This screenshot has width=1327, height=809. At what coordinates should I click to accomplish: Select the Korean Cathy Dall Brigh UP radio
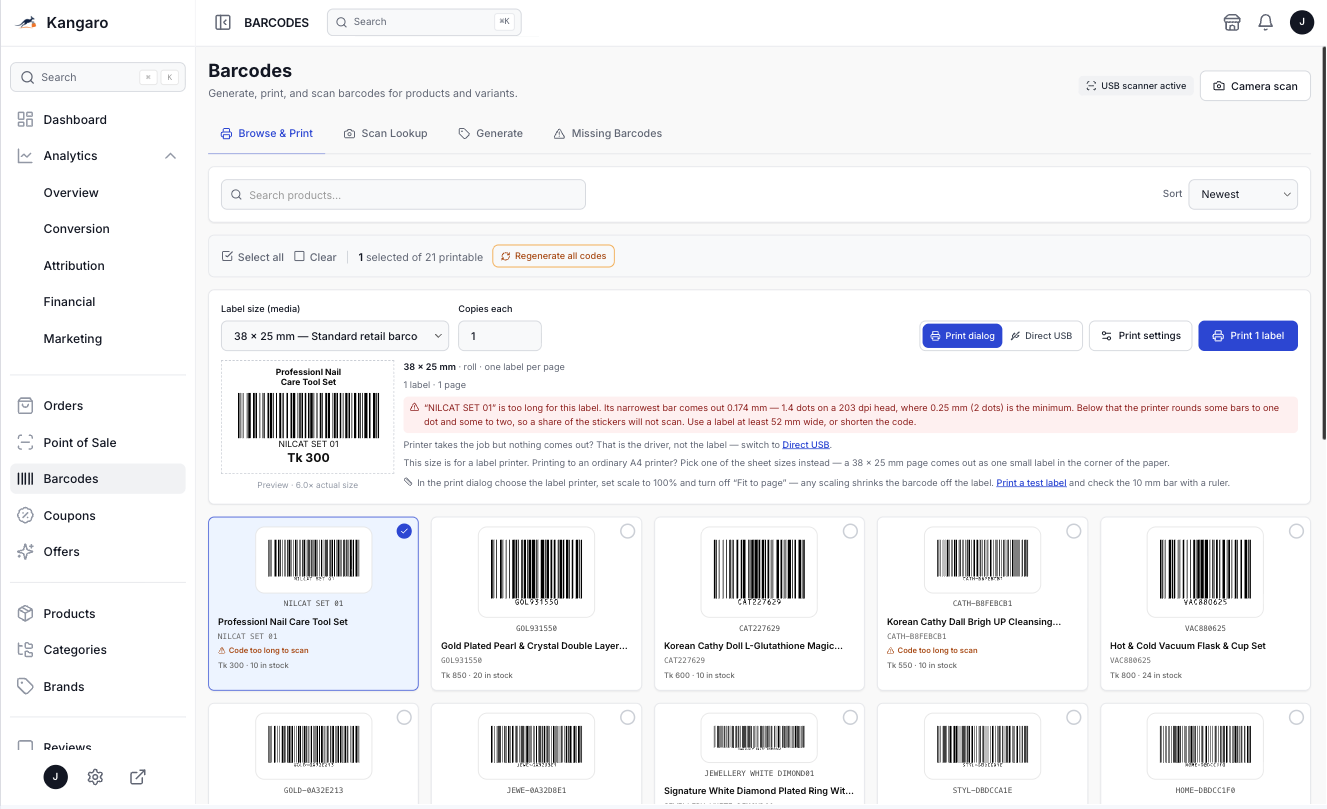coord(1073,531)
